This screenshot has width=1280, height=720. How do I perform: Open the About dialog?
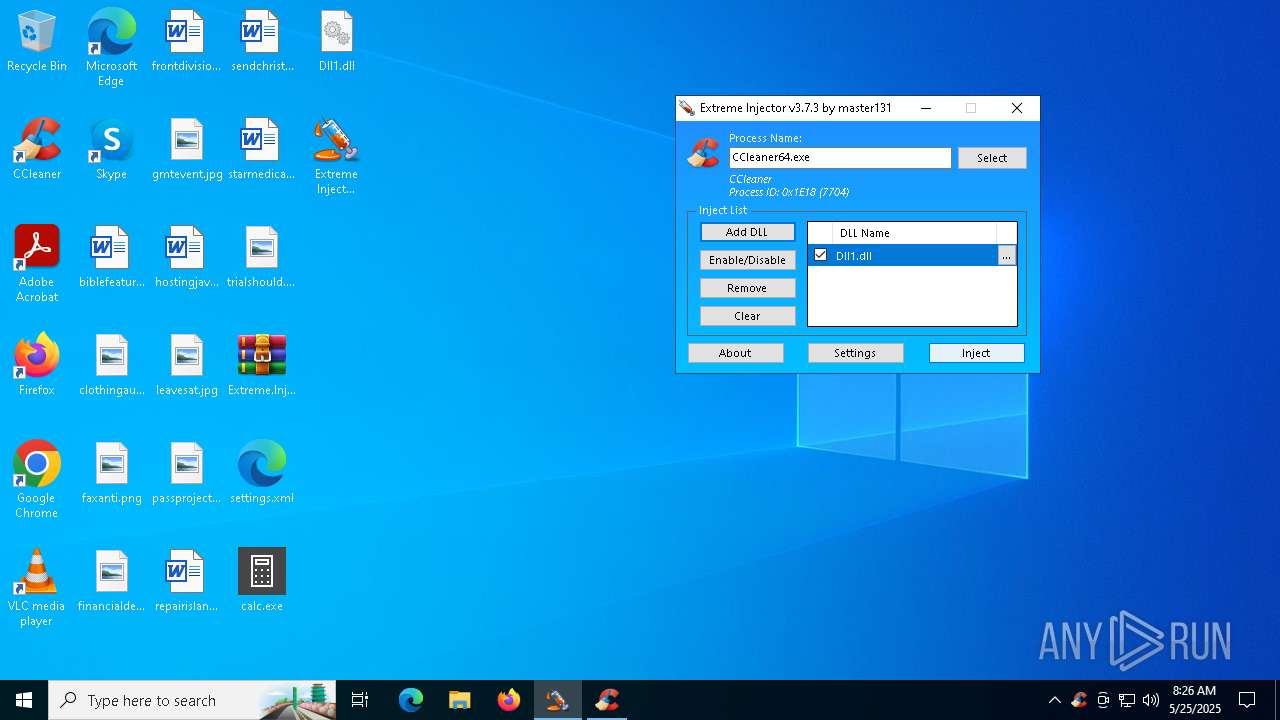click(735, 353)
